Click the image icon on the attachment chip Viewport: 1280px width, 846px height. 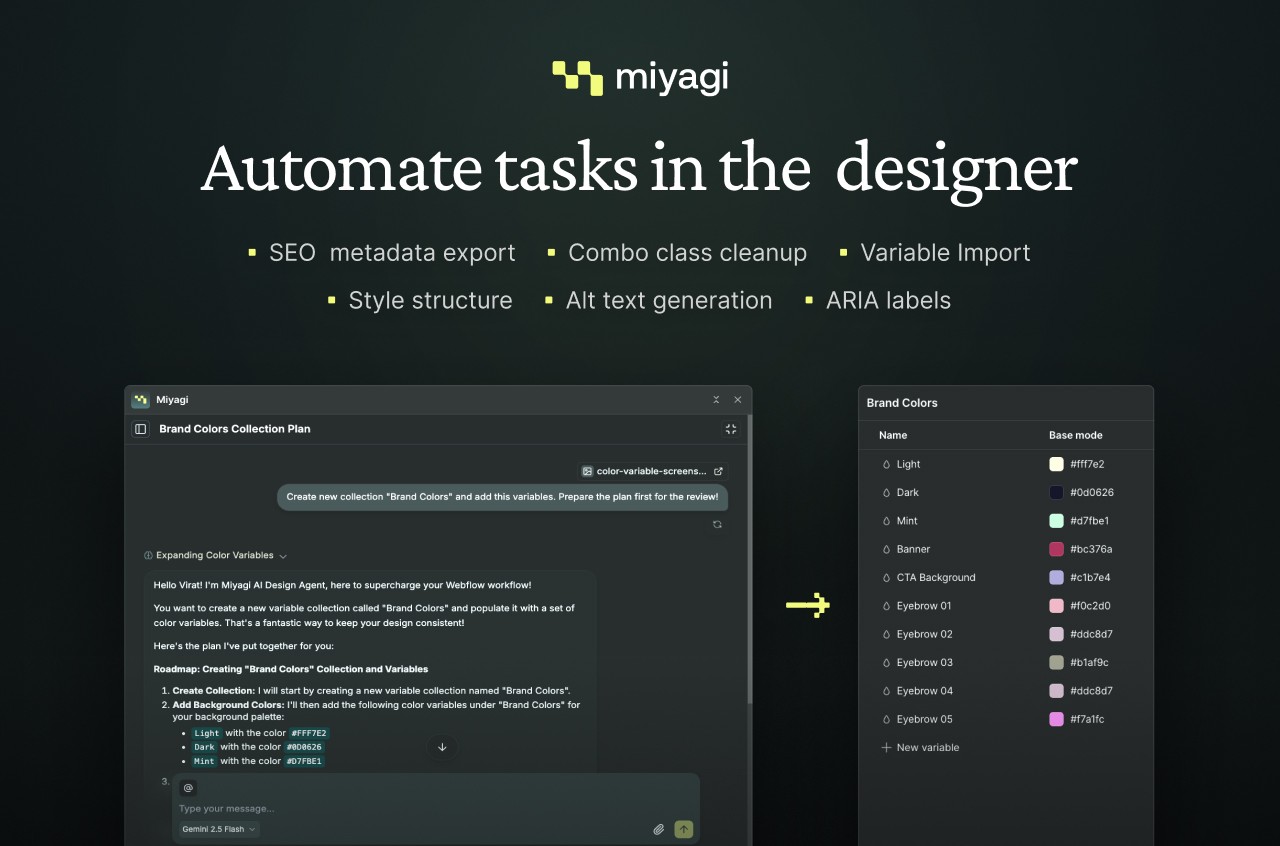(x=588, y=471)
